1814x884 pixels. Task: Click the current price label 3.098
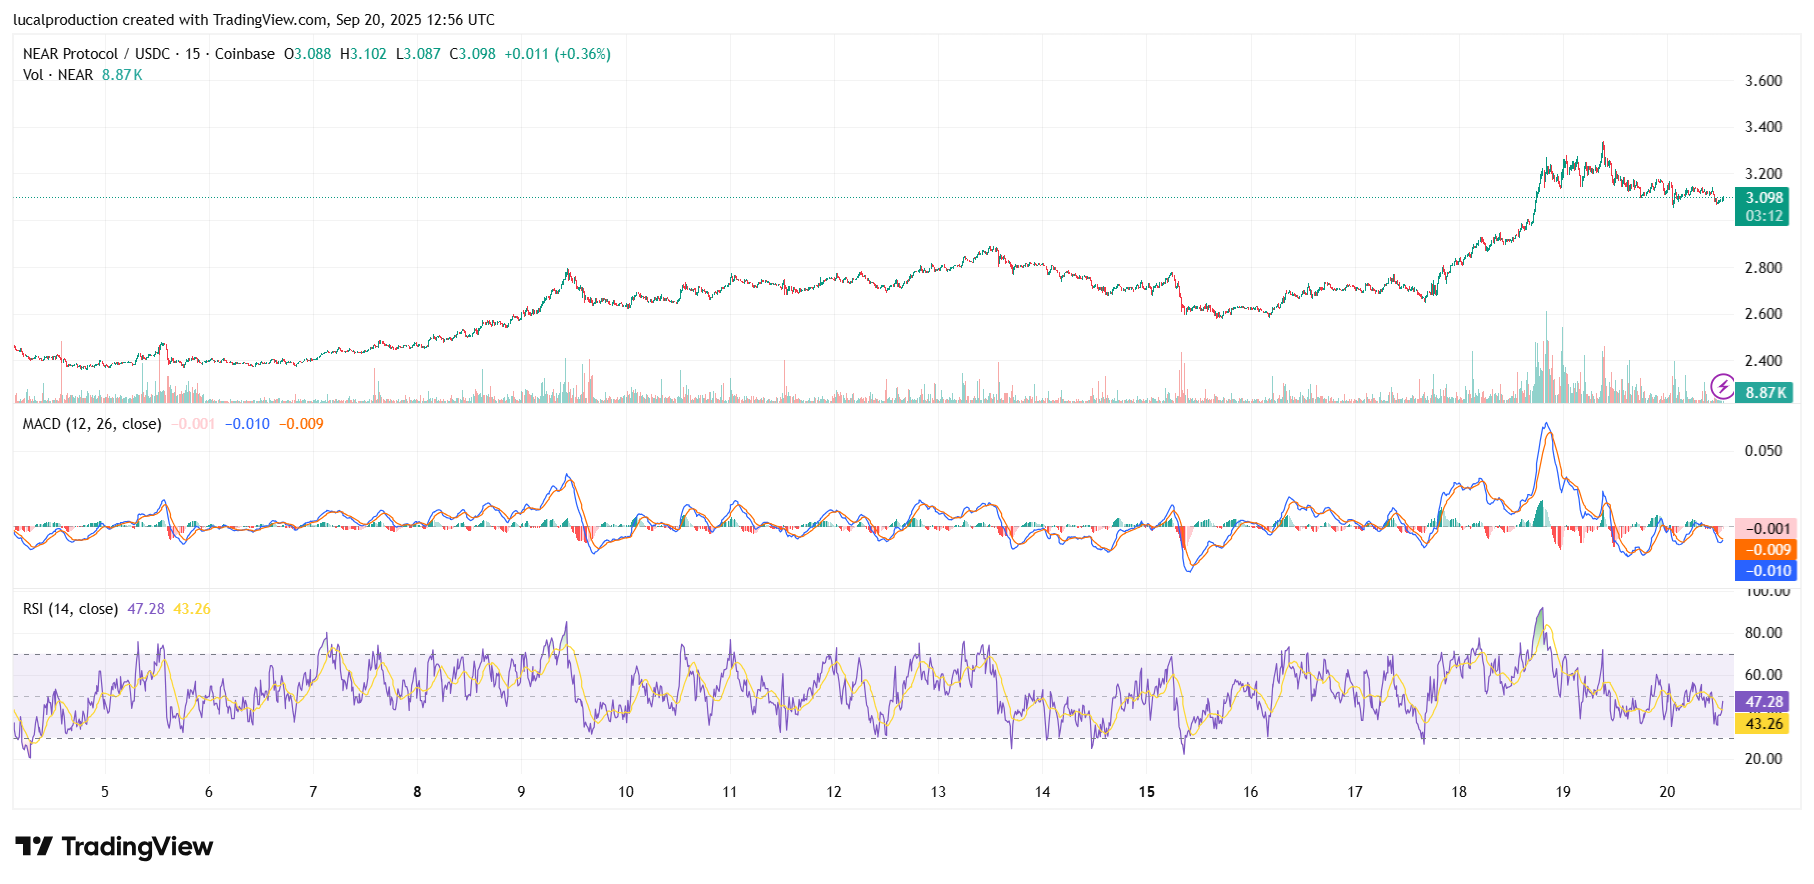coord(1764,198)
